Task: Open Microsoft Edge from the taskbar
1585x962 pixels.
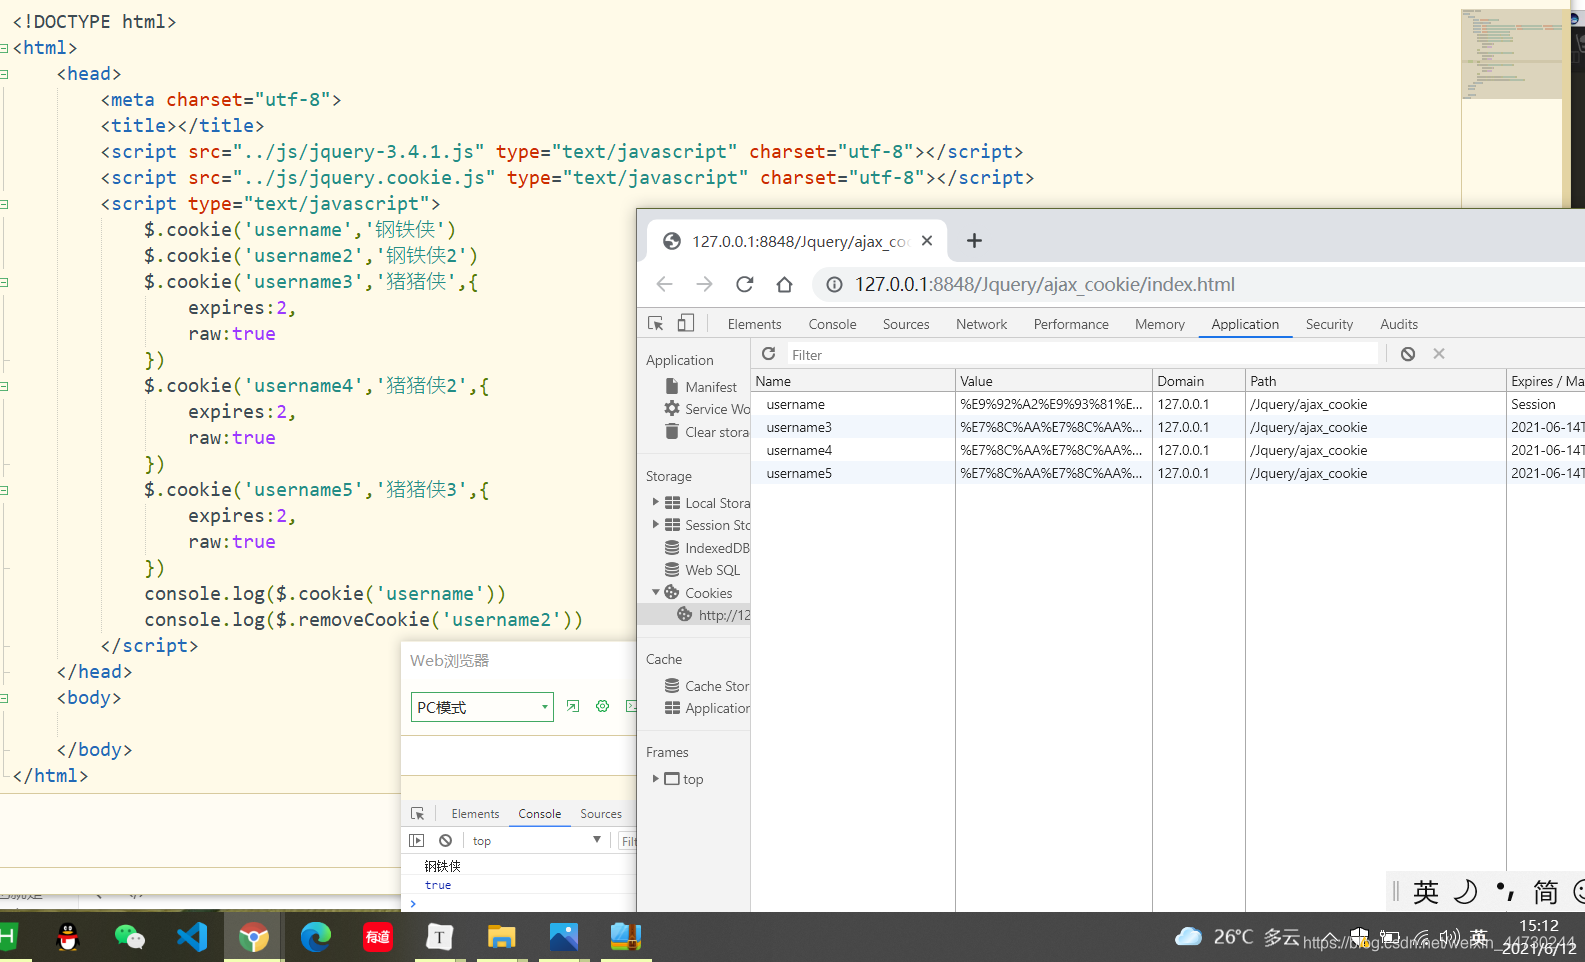Action: click(x=316, y=937)
